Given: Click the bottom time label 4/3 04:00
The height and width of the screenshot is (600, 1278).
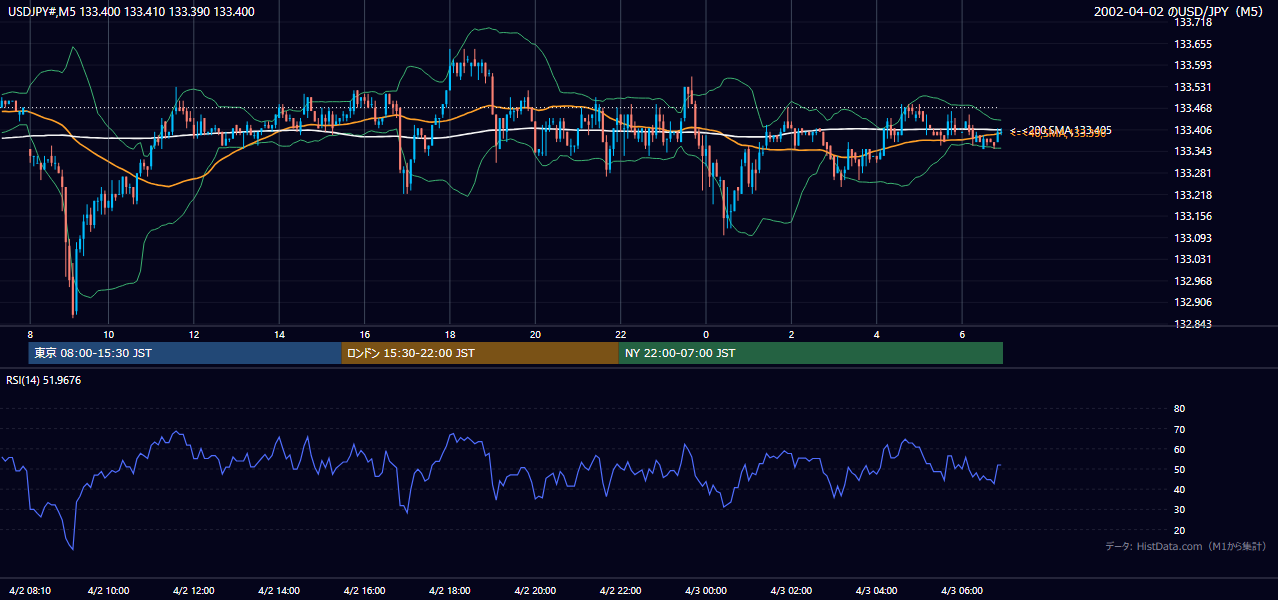Looking at the screenshot, I should click(876, 590).
